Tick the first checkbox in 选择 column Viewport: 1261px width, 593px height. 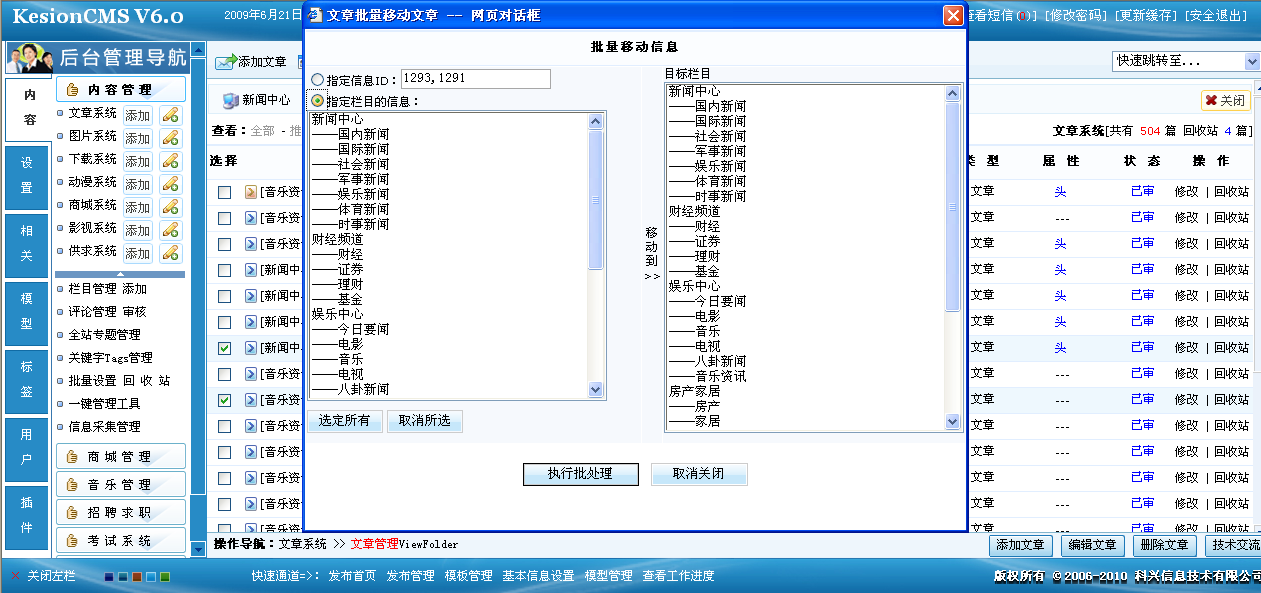(225, 192)
